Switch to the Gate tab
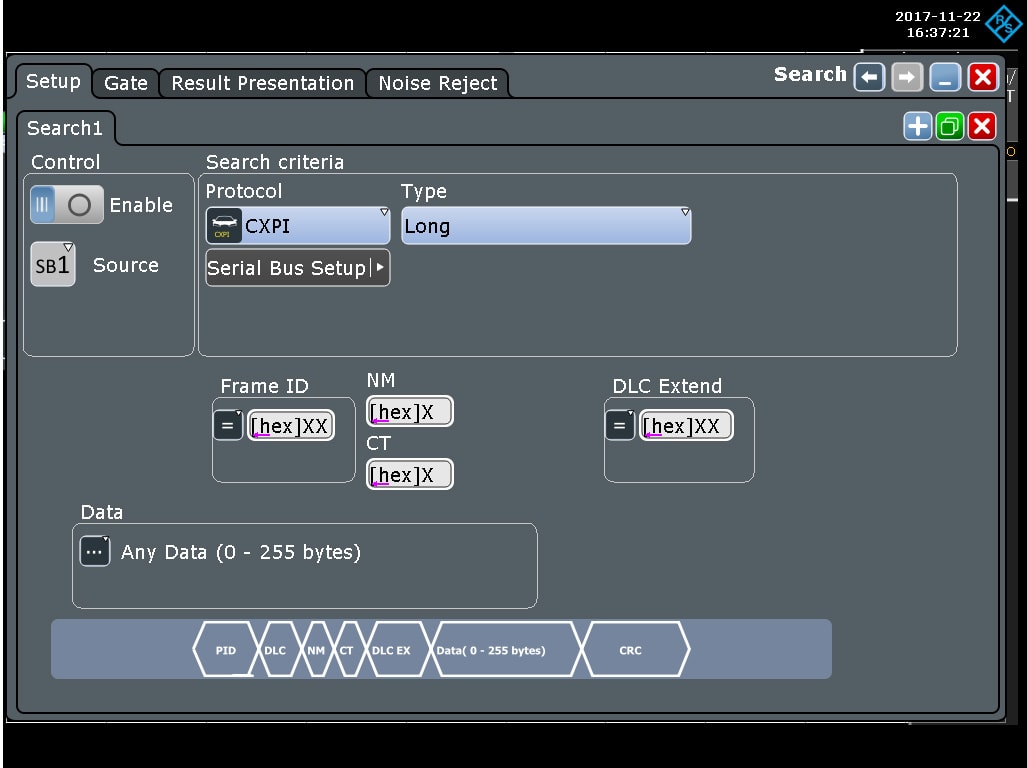This screenshot has height=768, width=1027. click(x=125, y=84)
